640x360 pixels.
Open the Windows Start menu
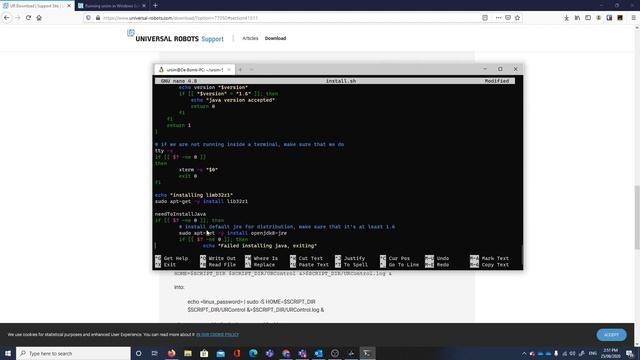point(8,353)
